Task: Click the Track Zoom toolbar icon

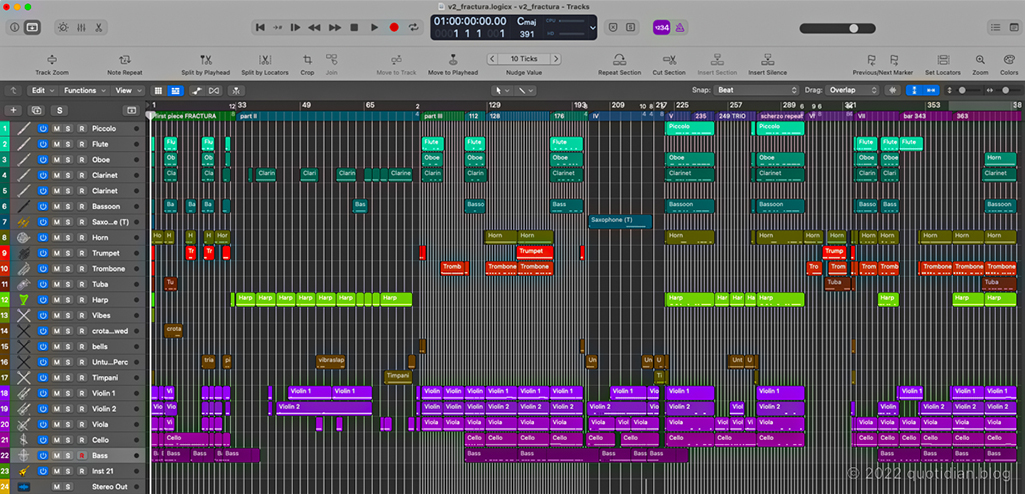Action: point(52,59)
